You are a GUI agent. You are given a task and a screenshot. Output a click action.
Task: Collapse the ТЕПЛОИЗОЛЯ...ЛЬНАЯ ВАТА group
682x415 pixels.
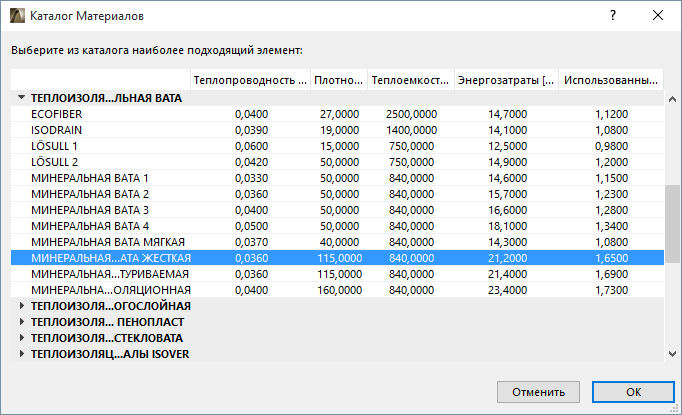click(x=21, y=99)
